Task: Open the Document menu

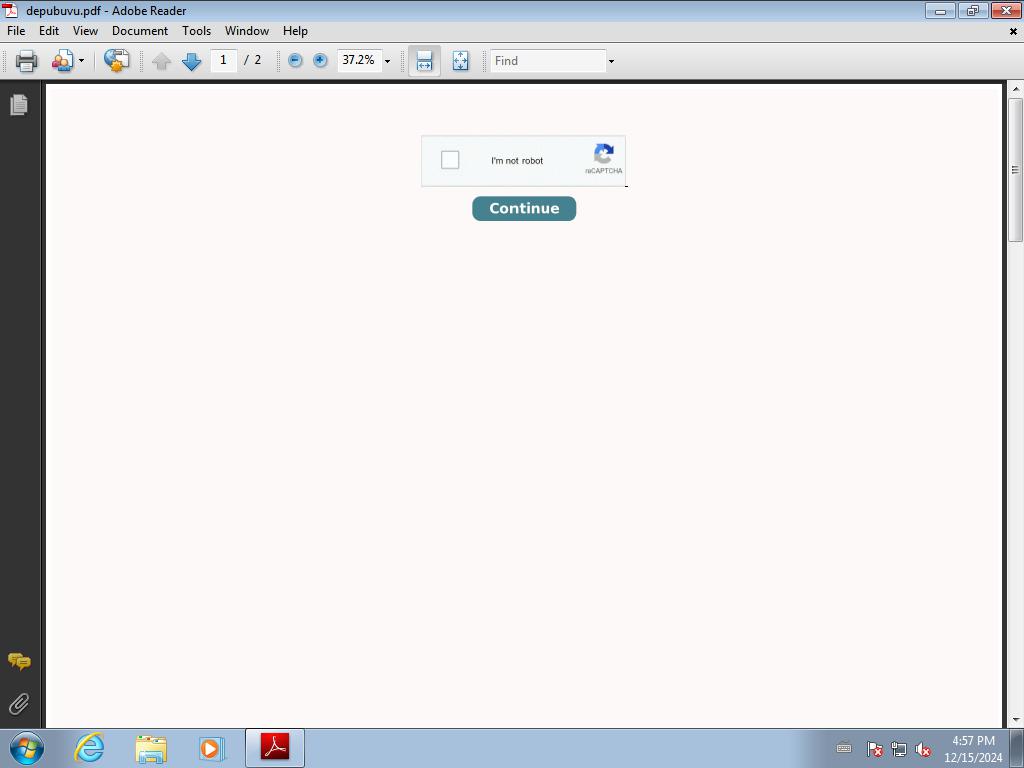Action: [x=140, y=31]
